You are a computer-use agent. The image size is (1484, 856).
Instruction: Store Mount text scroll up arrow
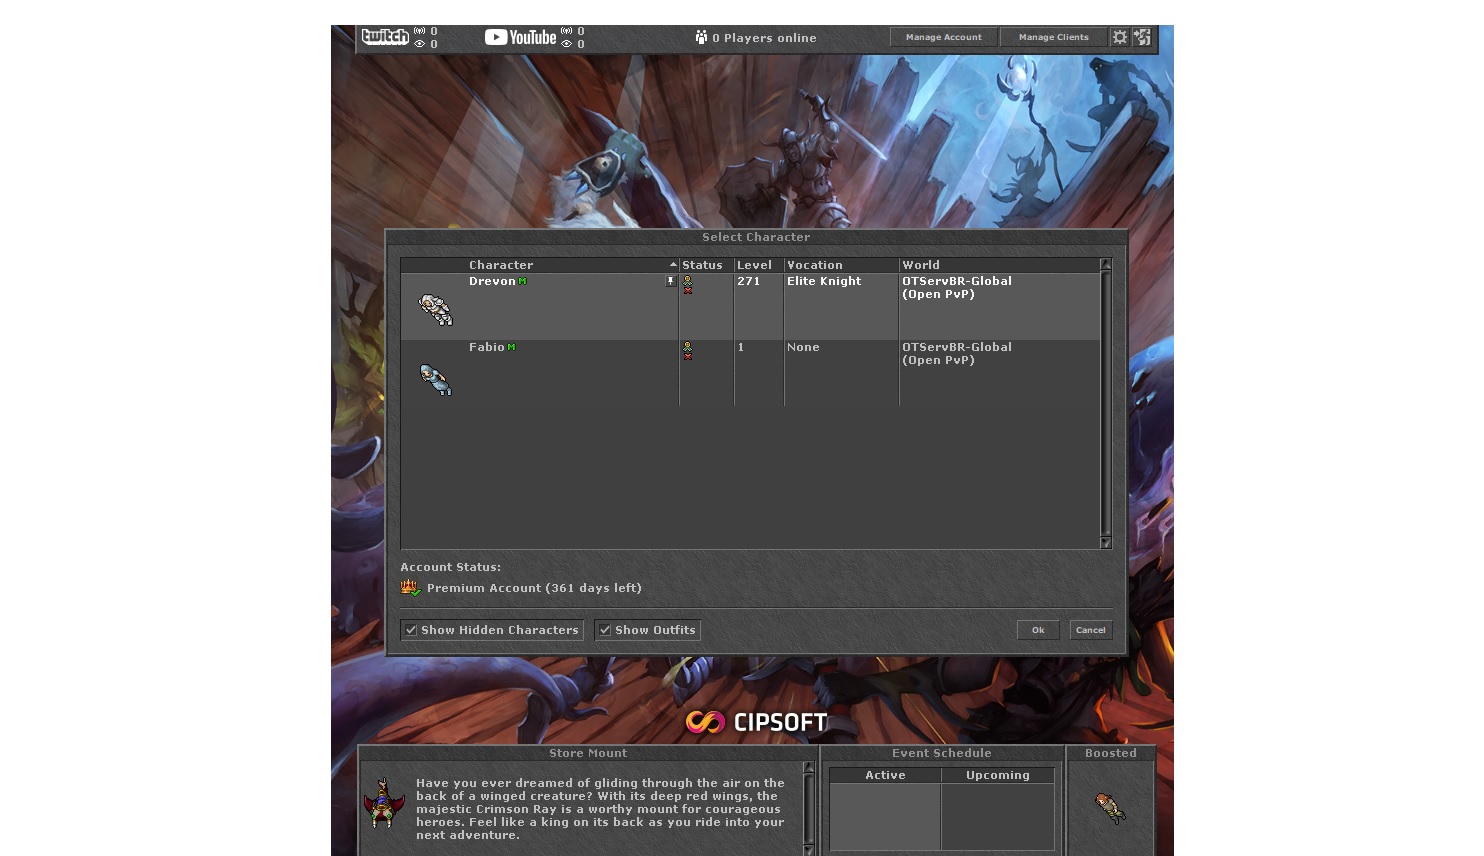point(809,768)
